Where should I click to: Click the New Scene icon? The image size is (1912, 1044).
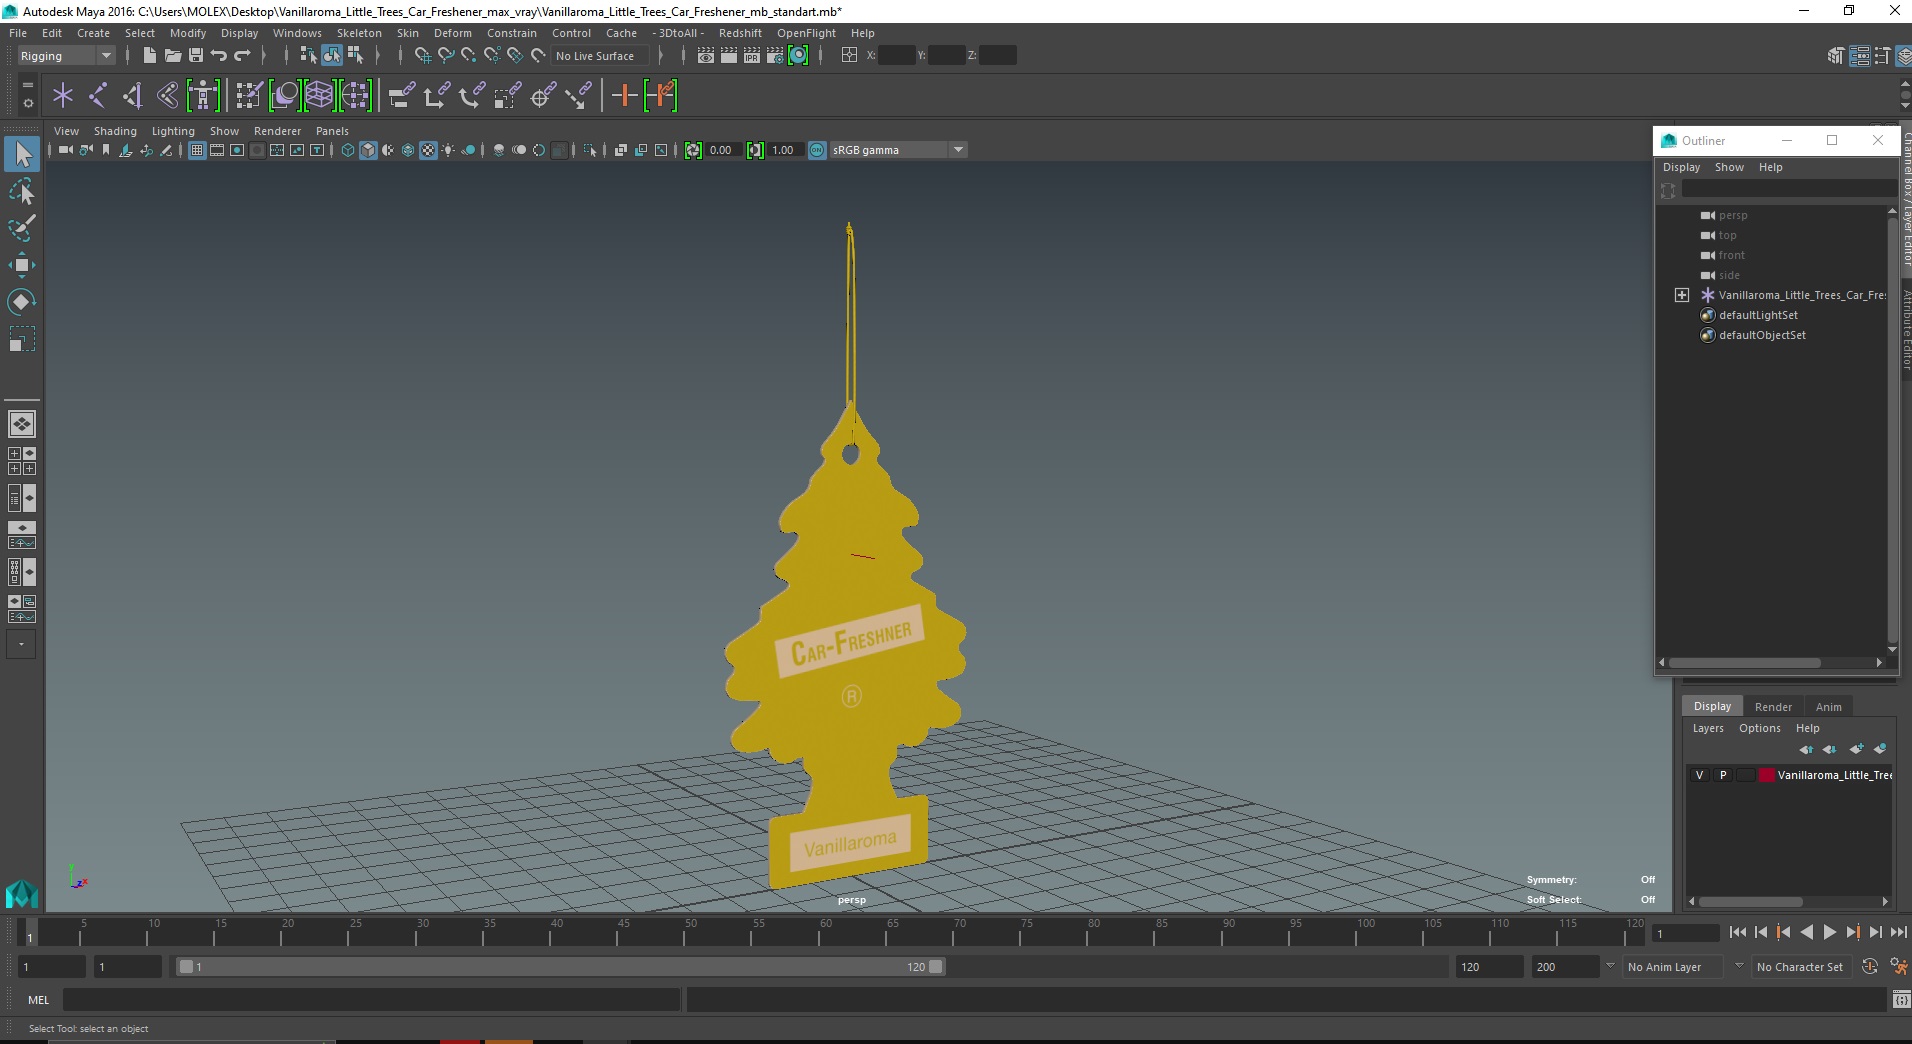[149, 56]
